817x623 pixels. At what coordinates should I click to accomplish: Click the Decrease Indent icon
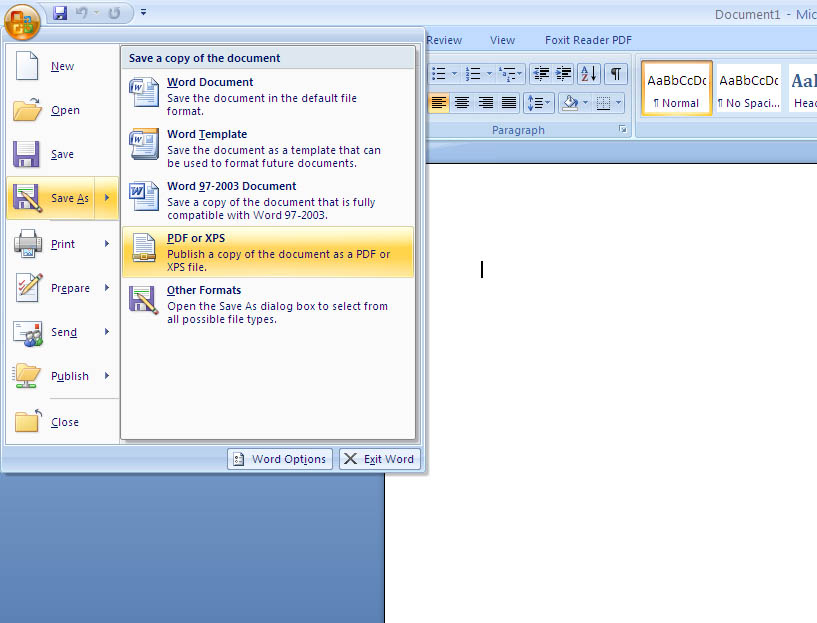(x=541, y=74)
